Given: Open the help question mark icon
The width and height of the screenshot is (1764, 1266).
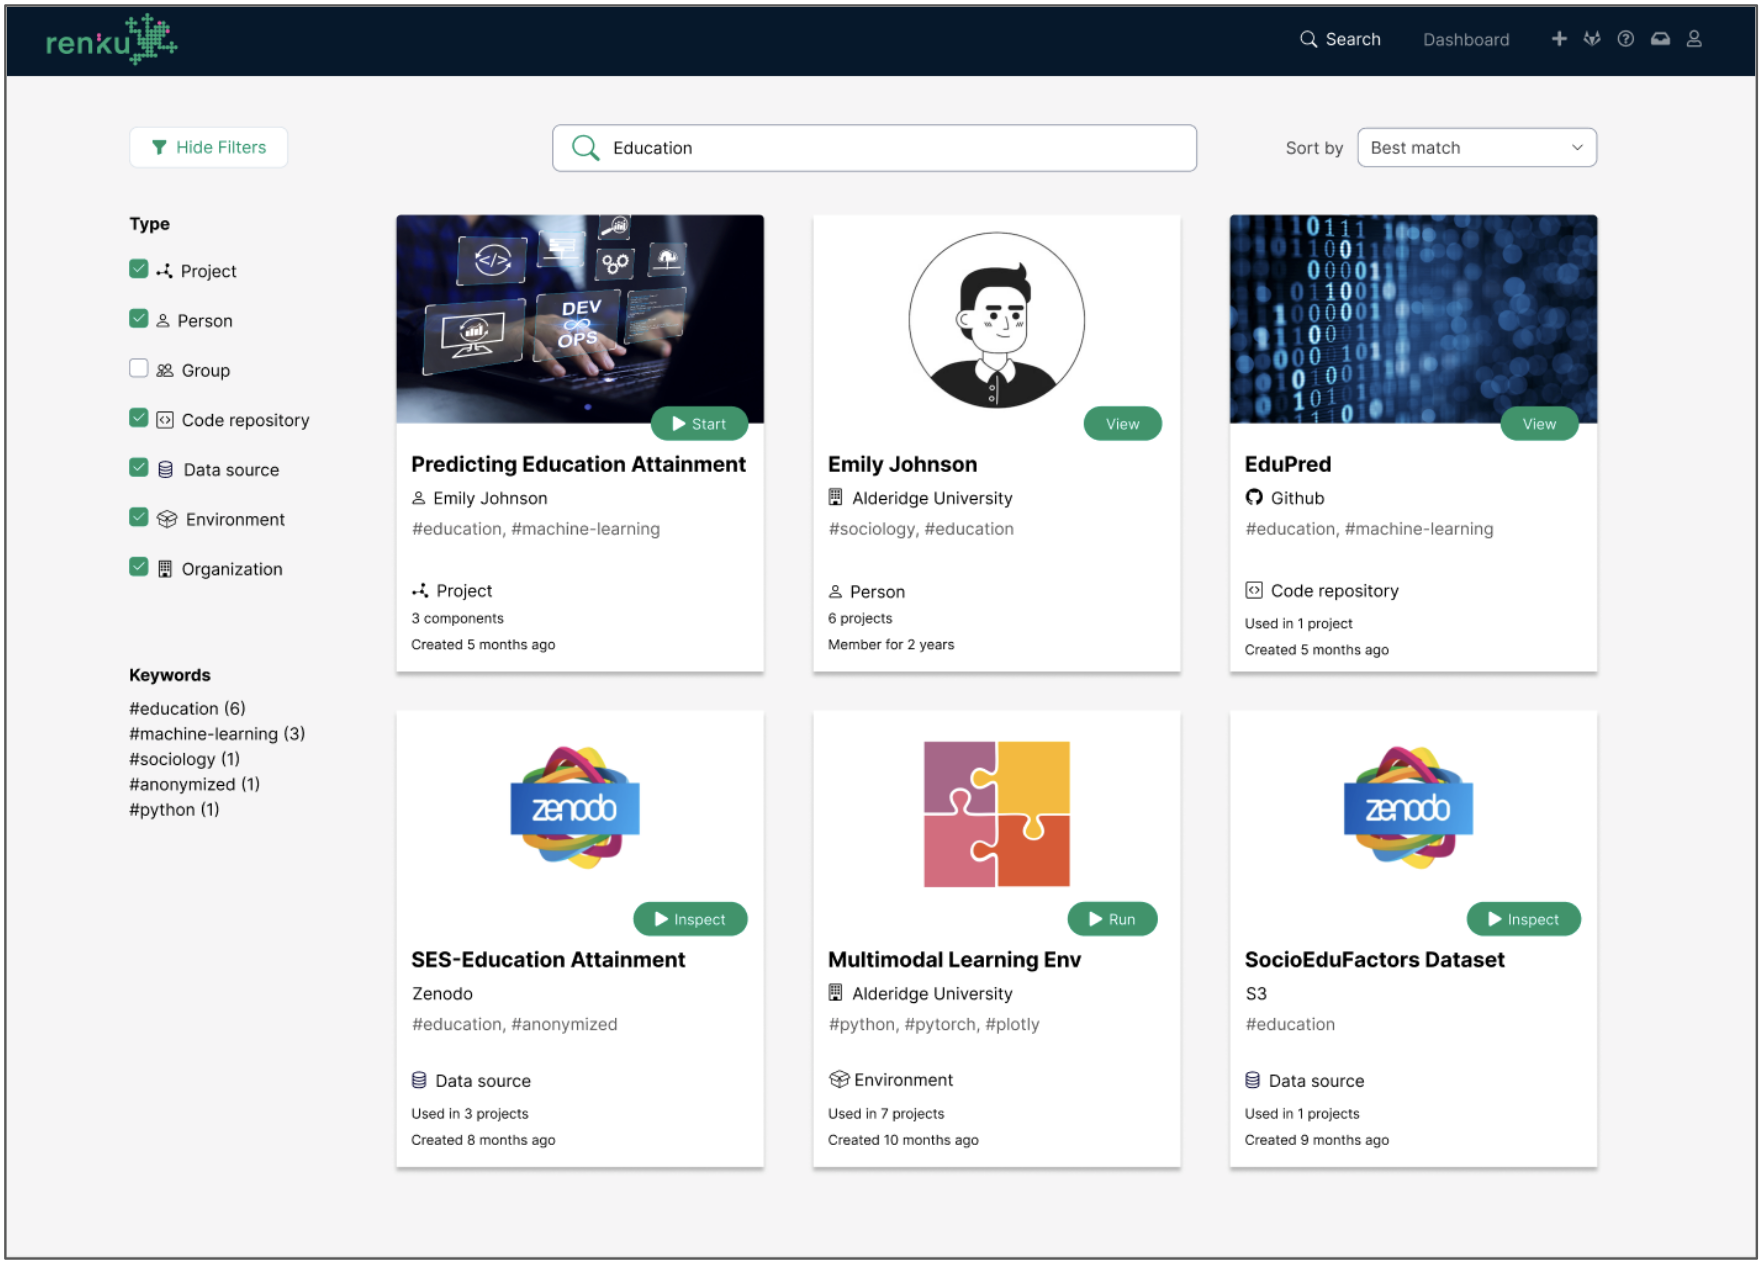Looking at the screenshot, I should pos(1626,39).
